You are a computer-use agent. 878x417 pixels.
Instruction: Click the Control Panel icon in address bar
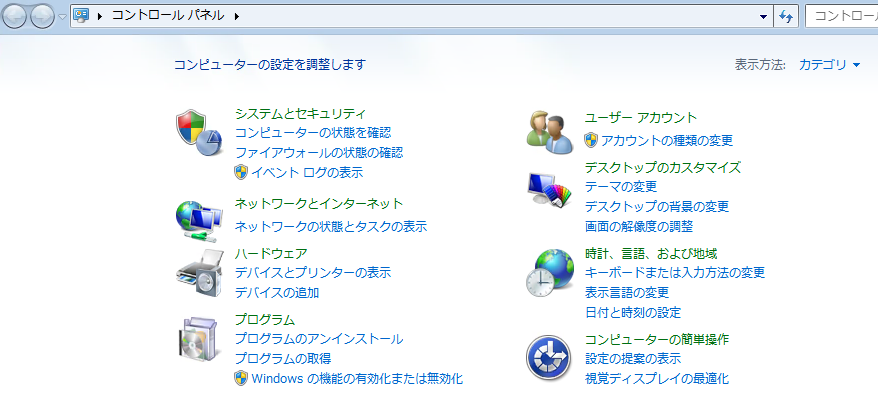(82, 16)
